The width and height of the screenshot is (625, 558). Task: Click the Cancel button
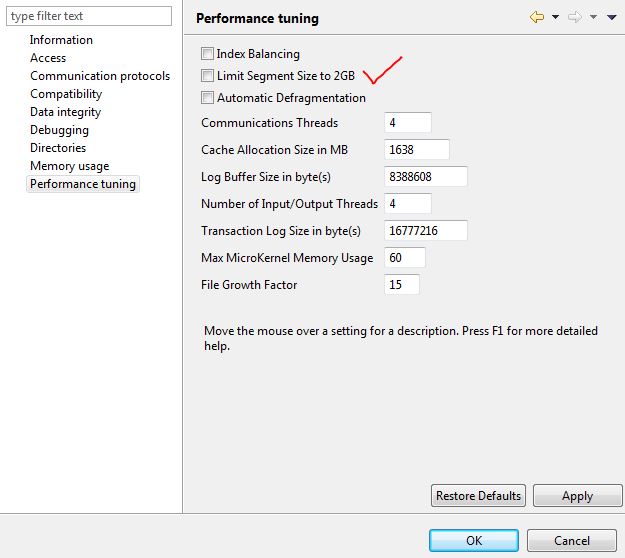[571, 541]
